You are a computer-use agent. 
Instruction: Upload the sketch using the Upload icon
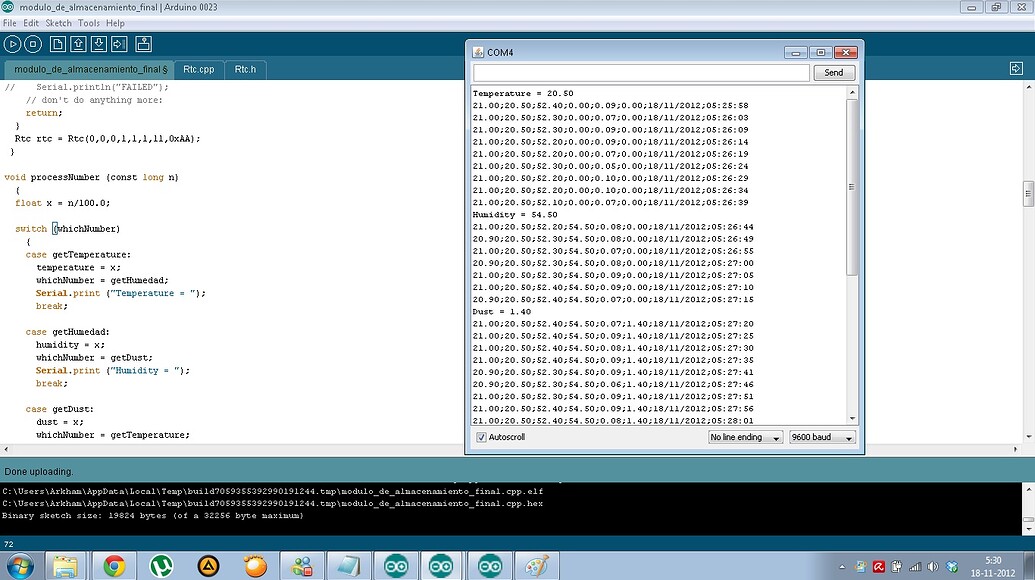coord(117,43)
